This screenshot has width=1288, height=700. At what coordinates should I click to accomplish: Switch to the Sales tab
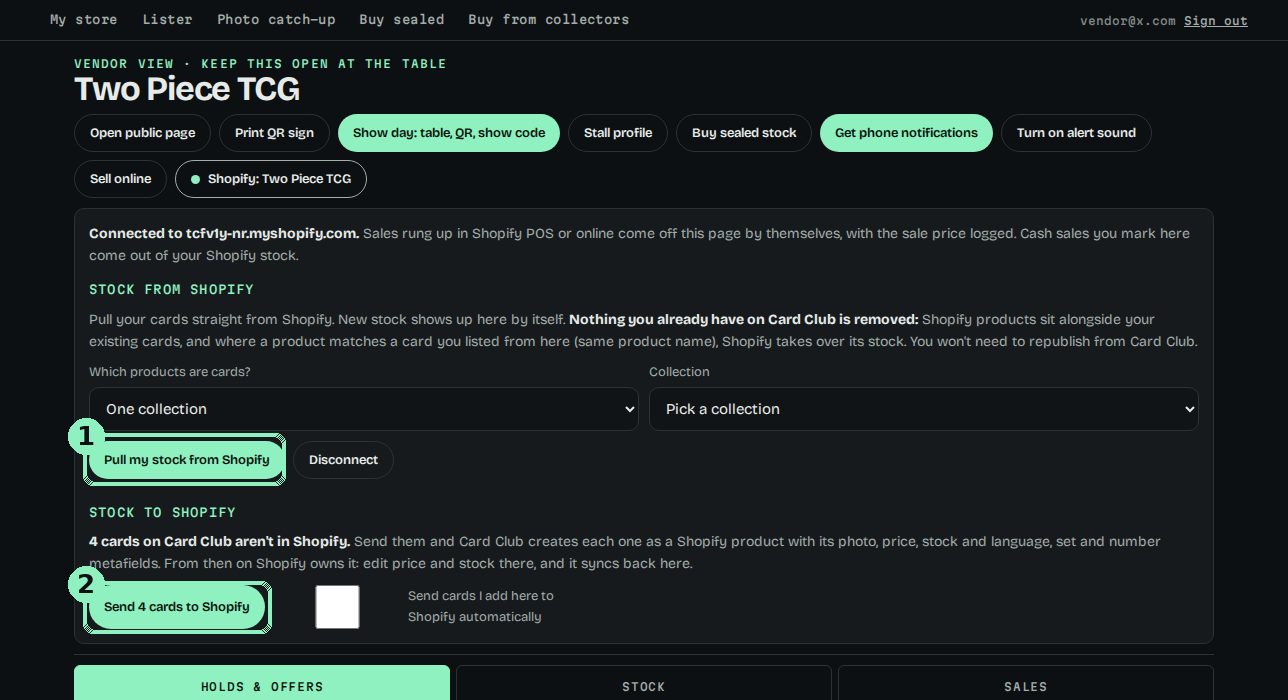pyautogui.click(x=1026, y=686)
